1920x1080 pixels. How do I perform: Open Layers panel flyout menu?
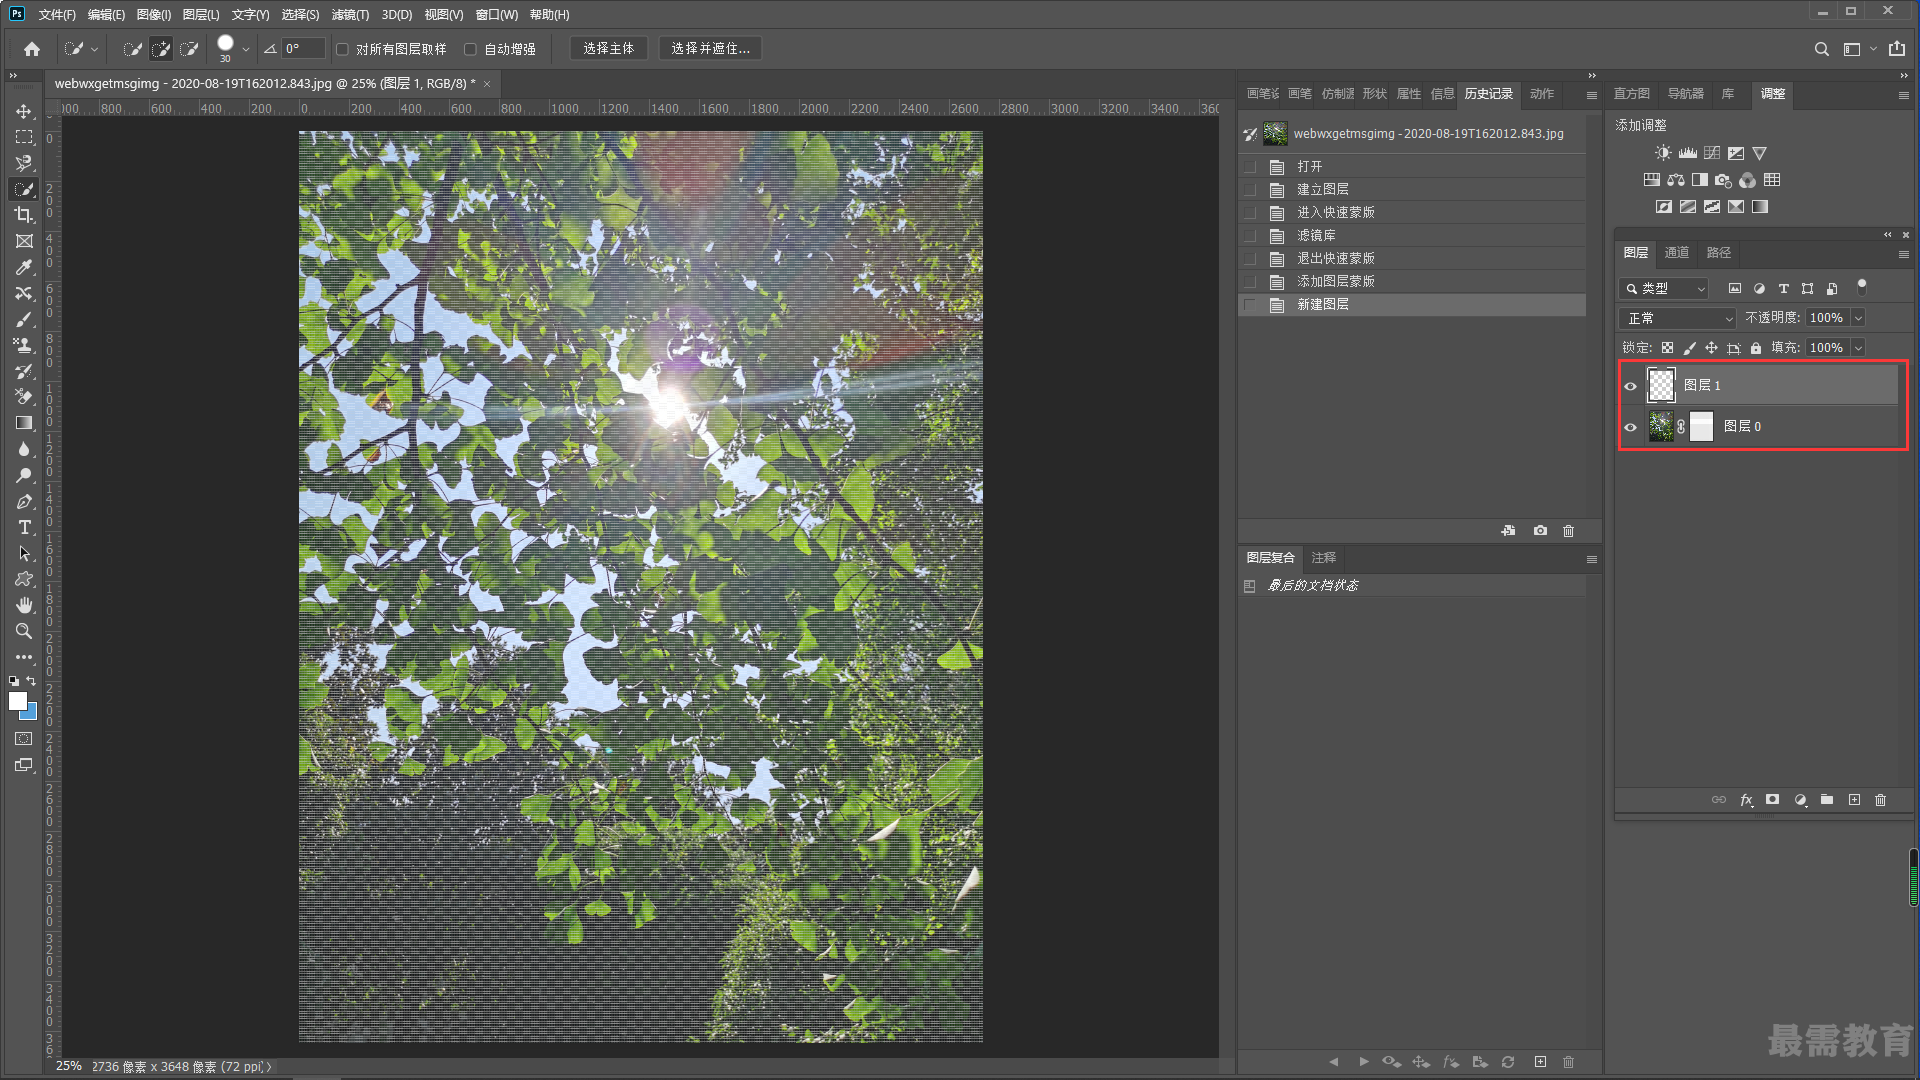[1904, 254]
